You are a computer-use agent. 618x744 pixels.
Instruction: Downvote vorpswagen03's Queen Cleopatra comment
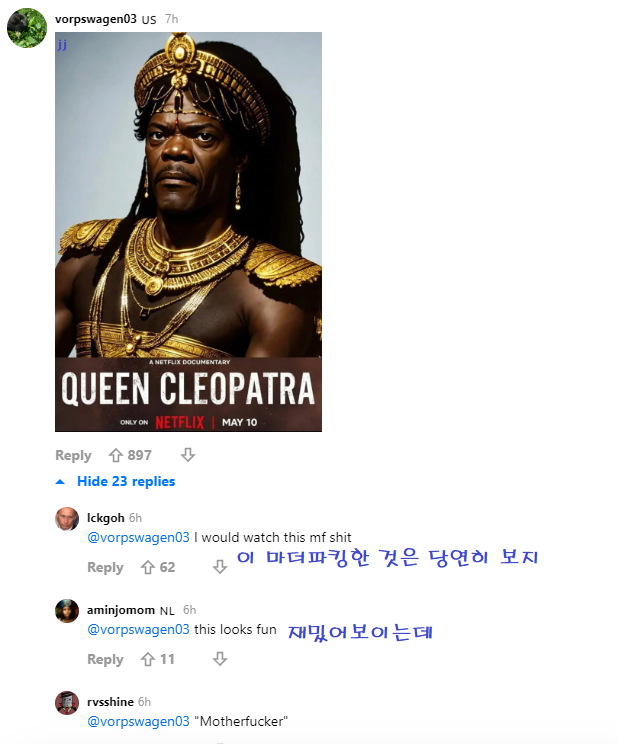(x=188, y=455)
